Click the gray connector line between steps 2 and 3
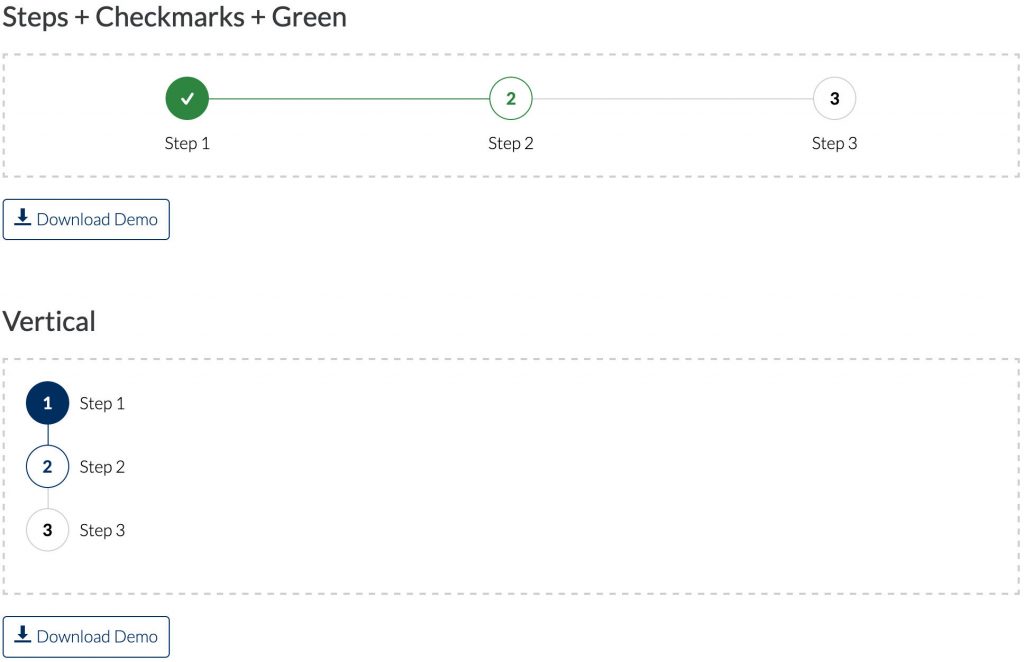The width and height of the screenshot is (1024, 662). click(x=673, y=99)
